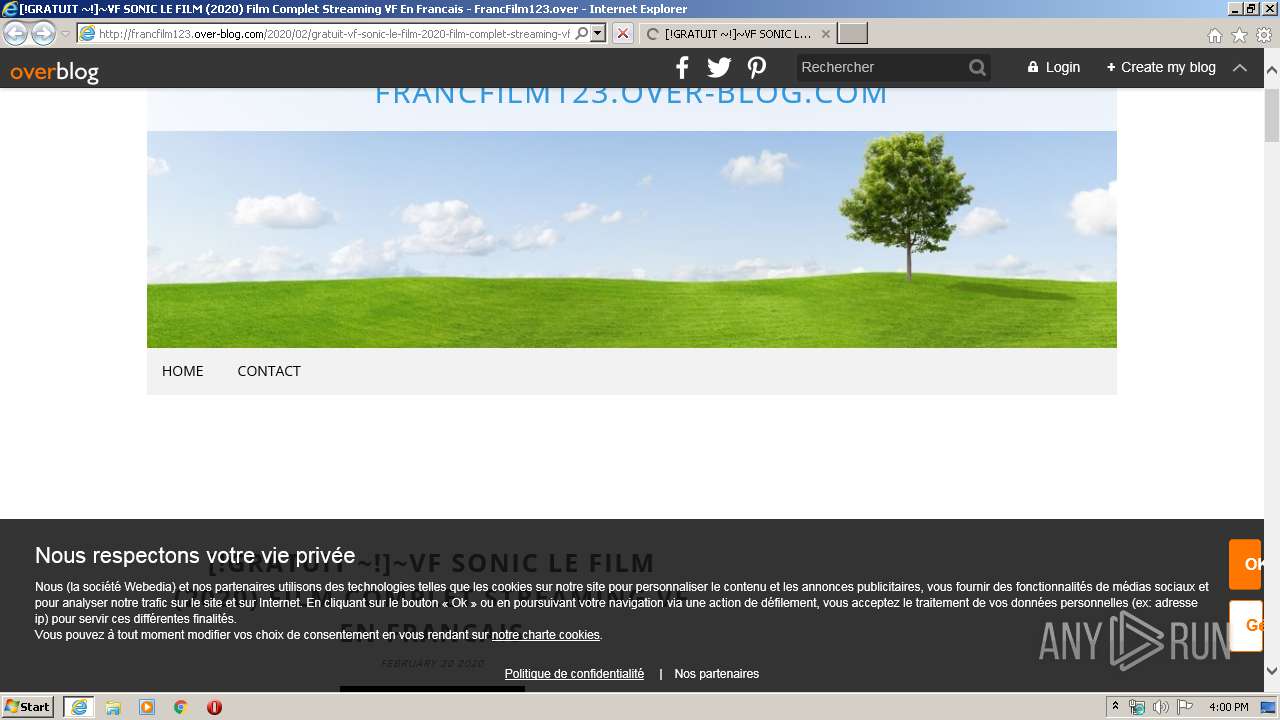Close the SONIC LE FILM tab
Screen dimensions: 1280x720
coord(825,34)
